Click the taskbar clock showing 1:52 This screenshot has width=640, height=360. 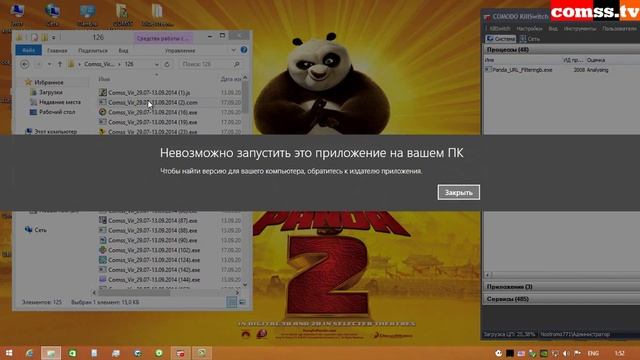tap(620, 353)
